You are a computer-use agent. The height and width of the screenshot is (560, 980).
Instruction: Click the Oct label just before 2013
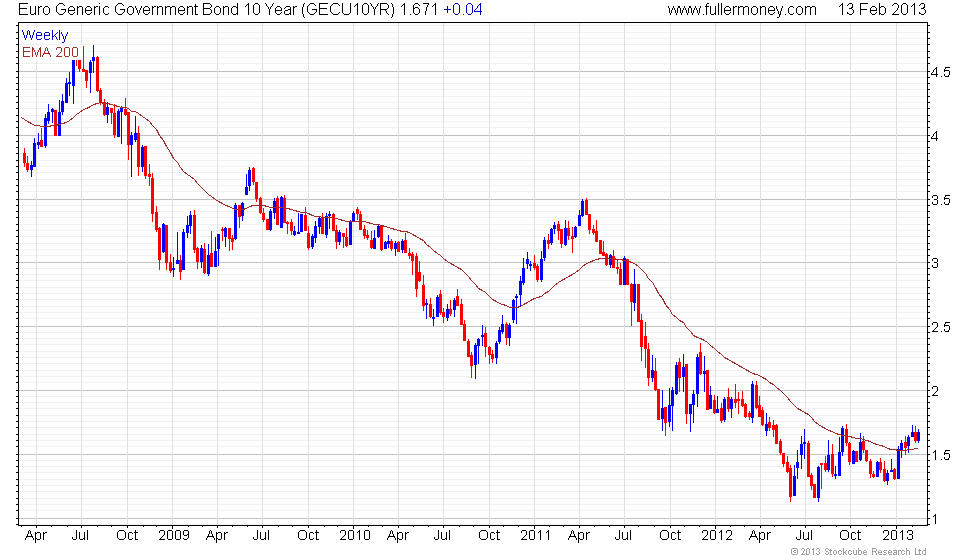(x=850, y=536)
